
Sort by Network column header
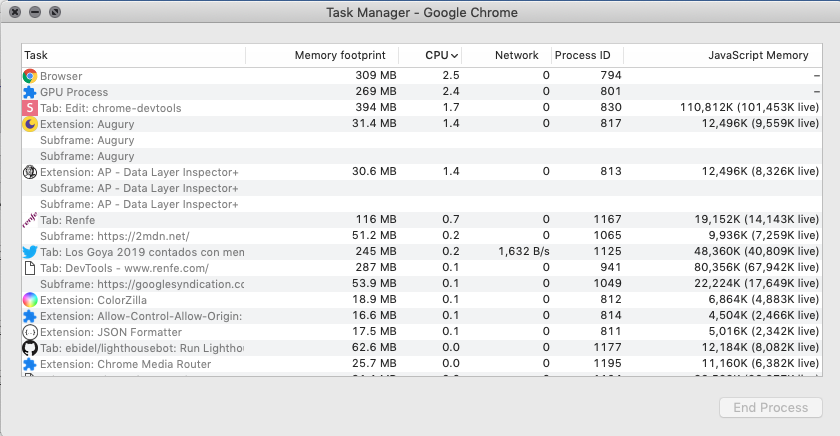click(507, 55)
